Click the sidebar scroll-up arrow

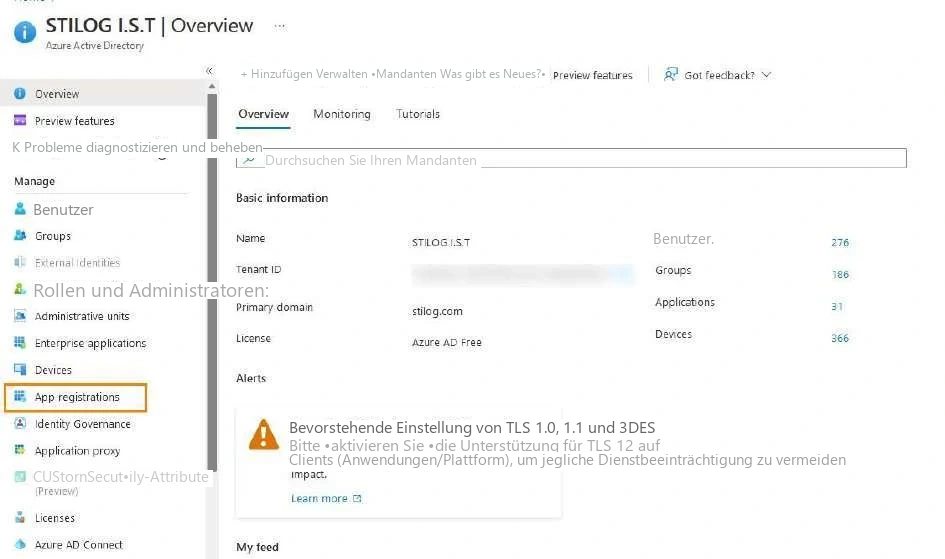[212, 86]
